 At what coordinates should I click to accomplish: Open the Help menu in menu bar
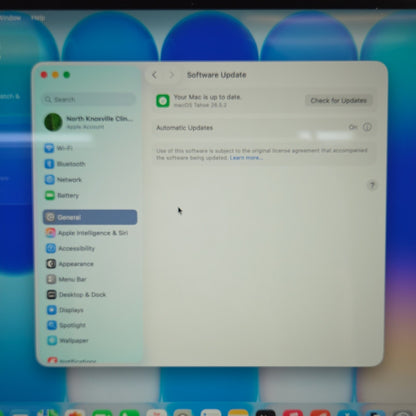38,18
